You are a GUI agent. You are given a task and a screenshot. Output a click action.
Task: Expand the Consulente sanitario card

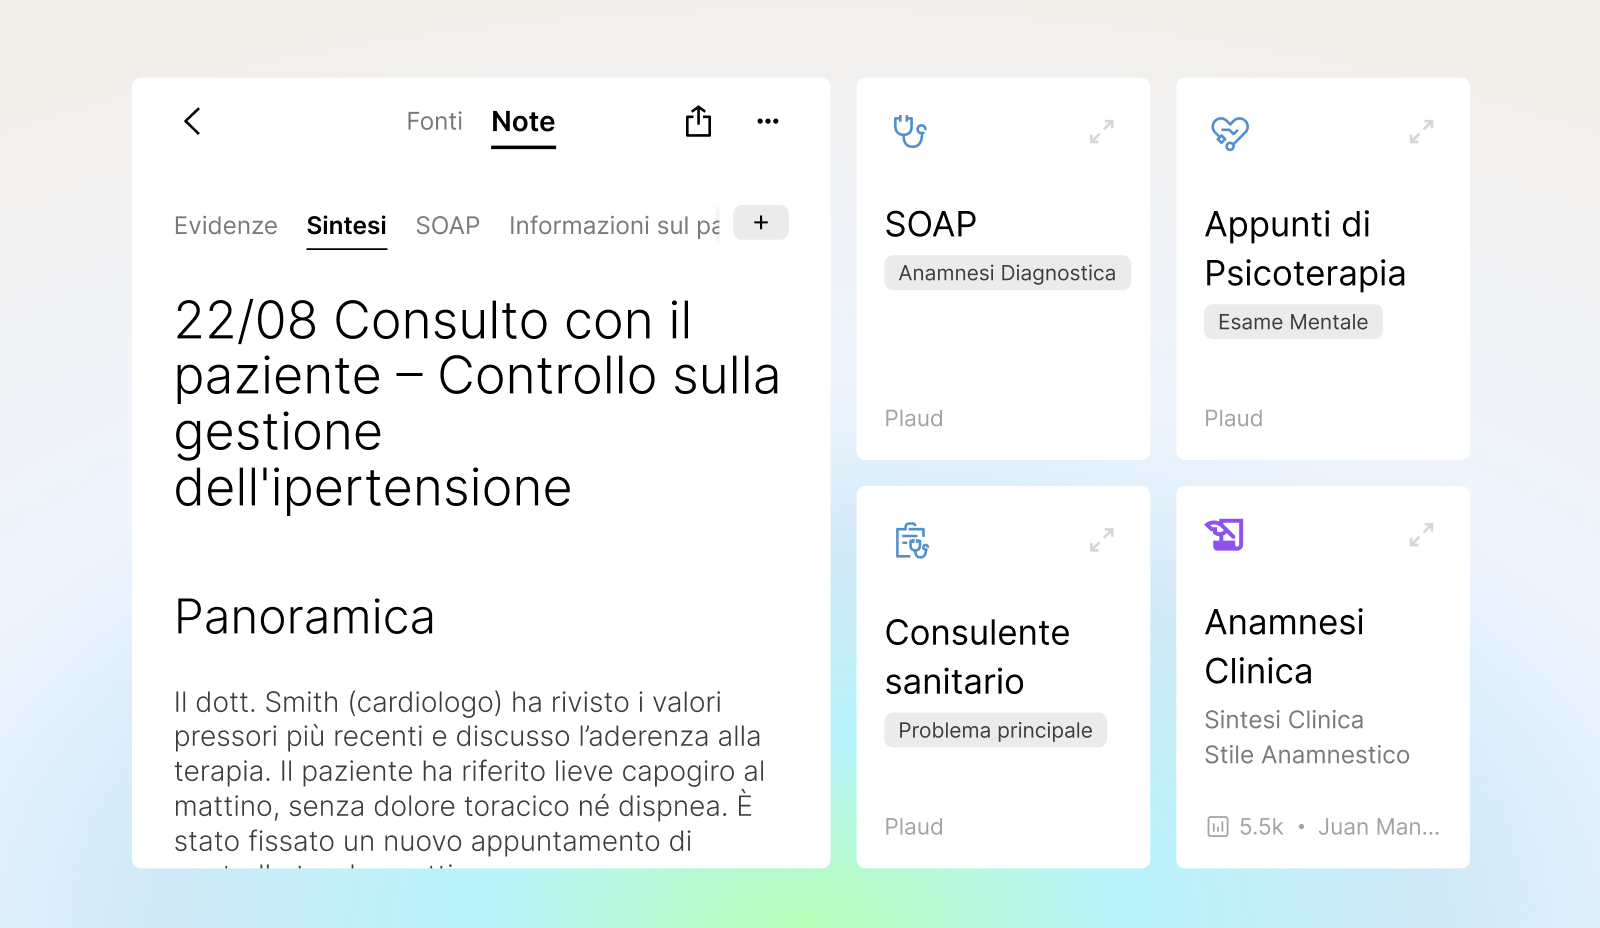(x=1101, y=540)
